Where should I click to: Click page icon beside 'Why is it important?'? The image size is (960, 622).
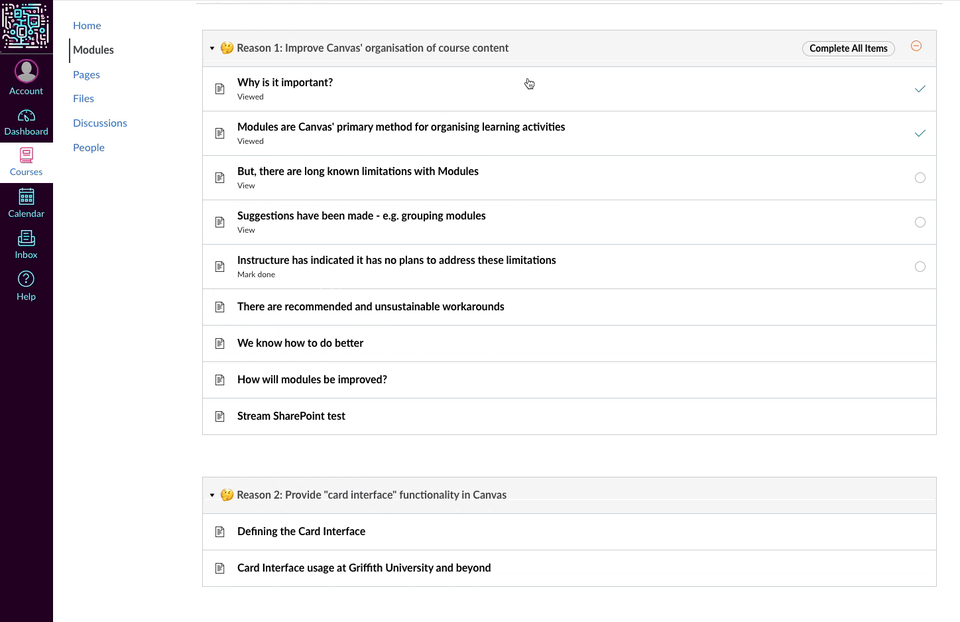pyautogui.click(x=220, y=89)
